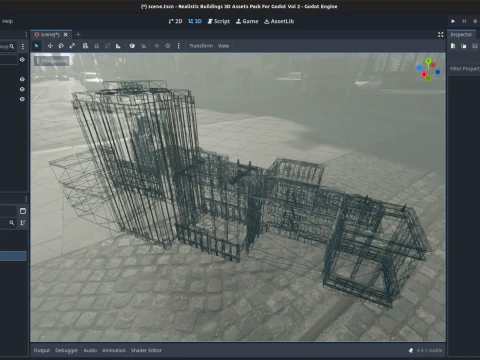Open the View menu in viewport toolbar
The image size is (480, 360).
(223, 46)
